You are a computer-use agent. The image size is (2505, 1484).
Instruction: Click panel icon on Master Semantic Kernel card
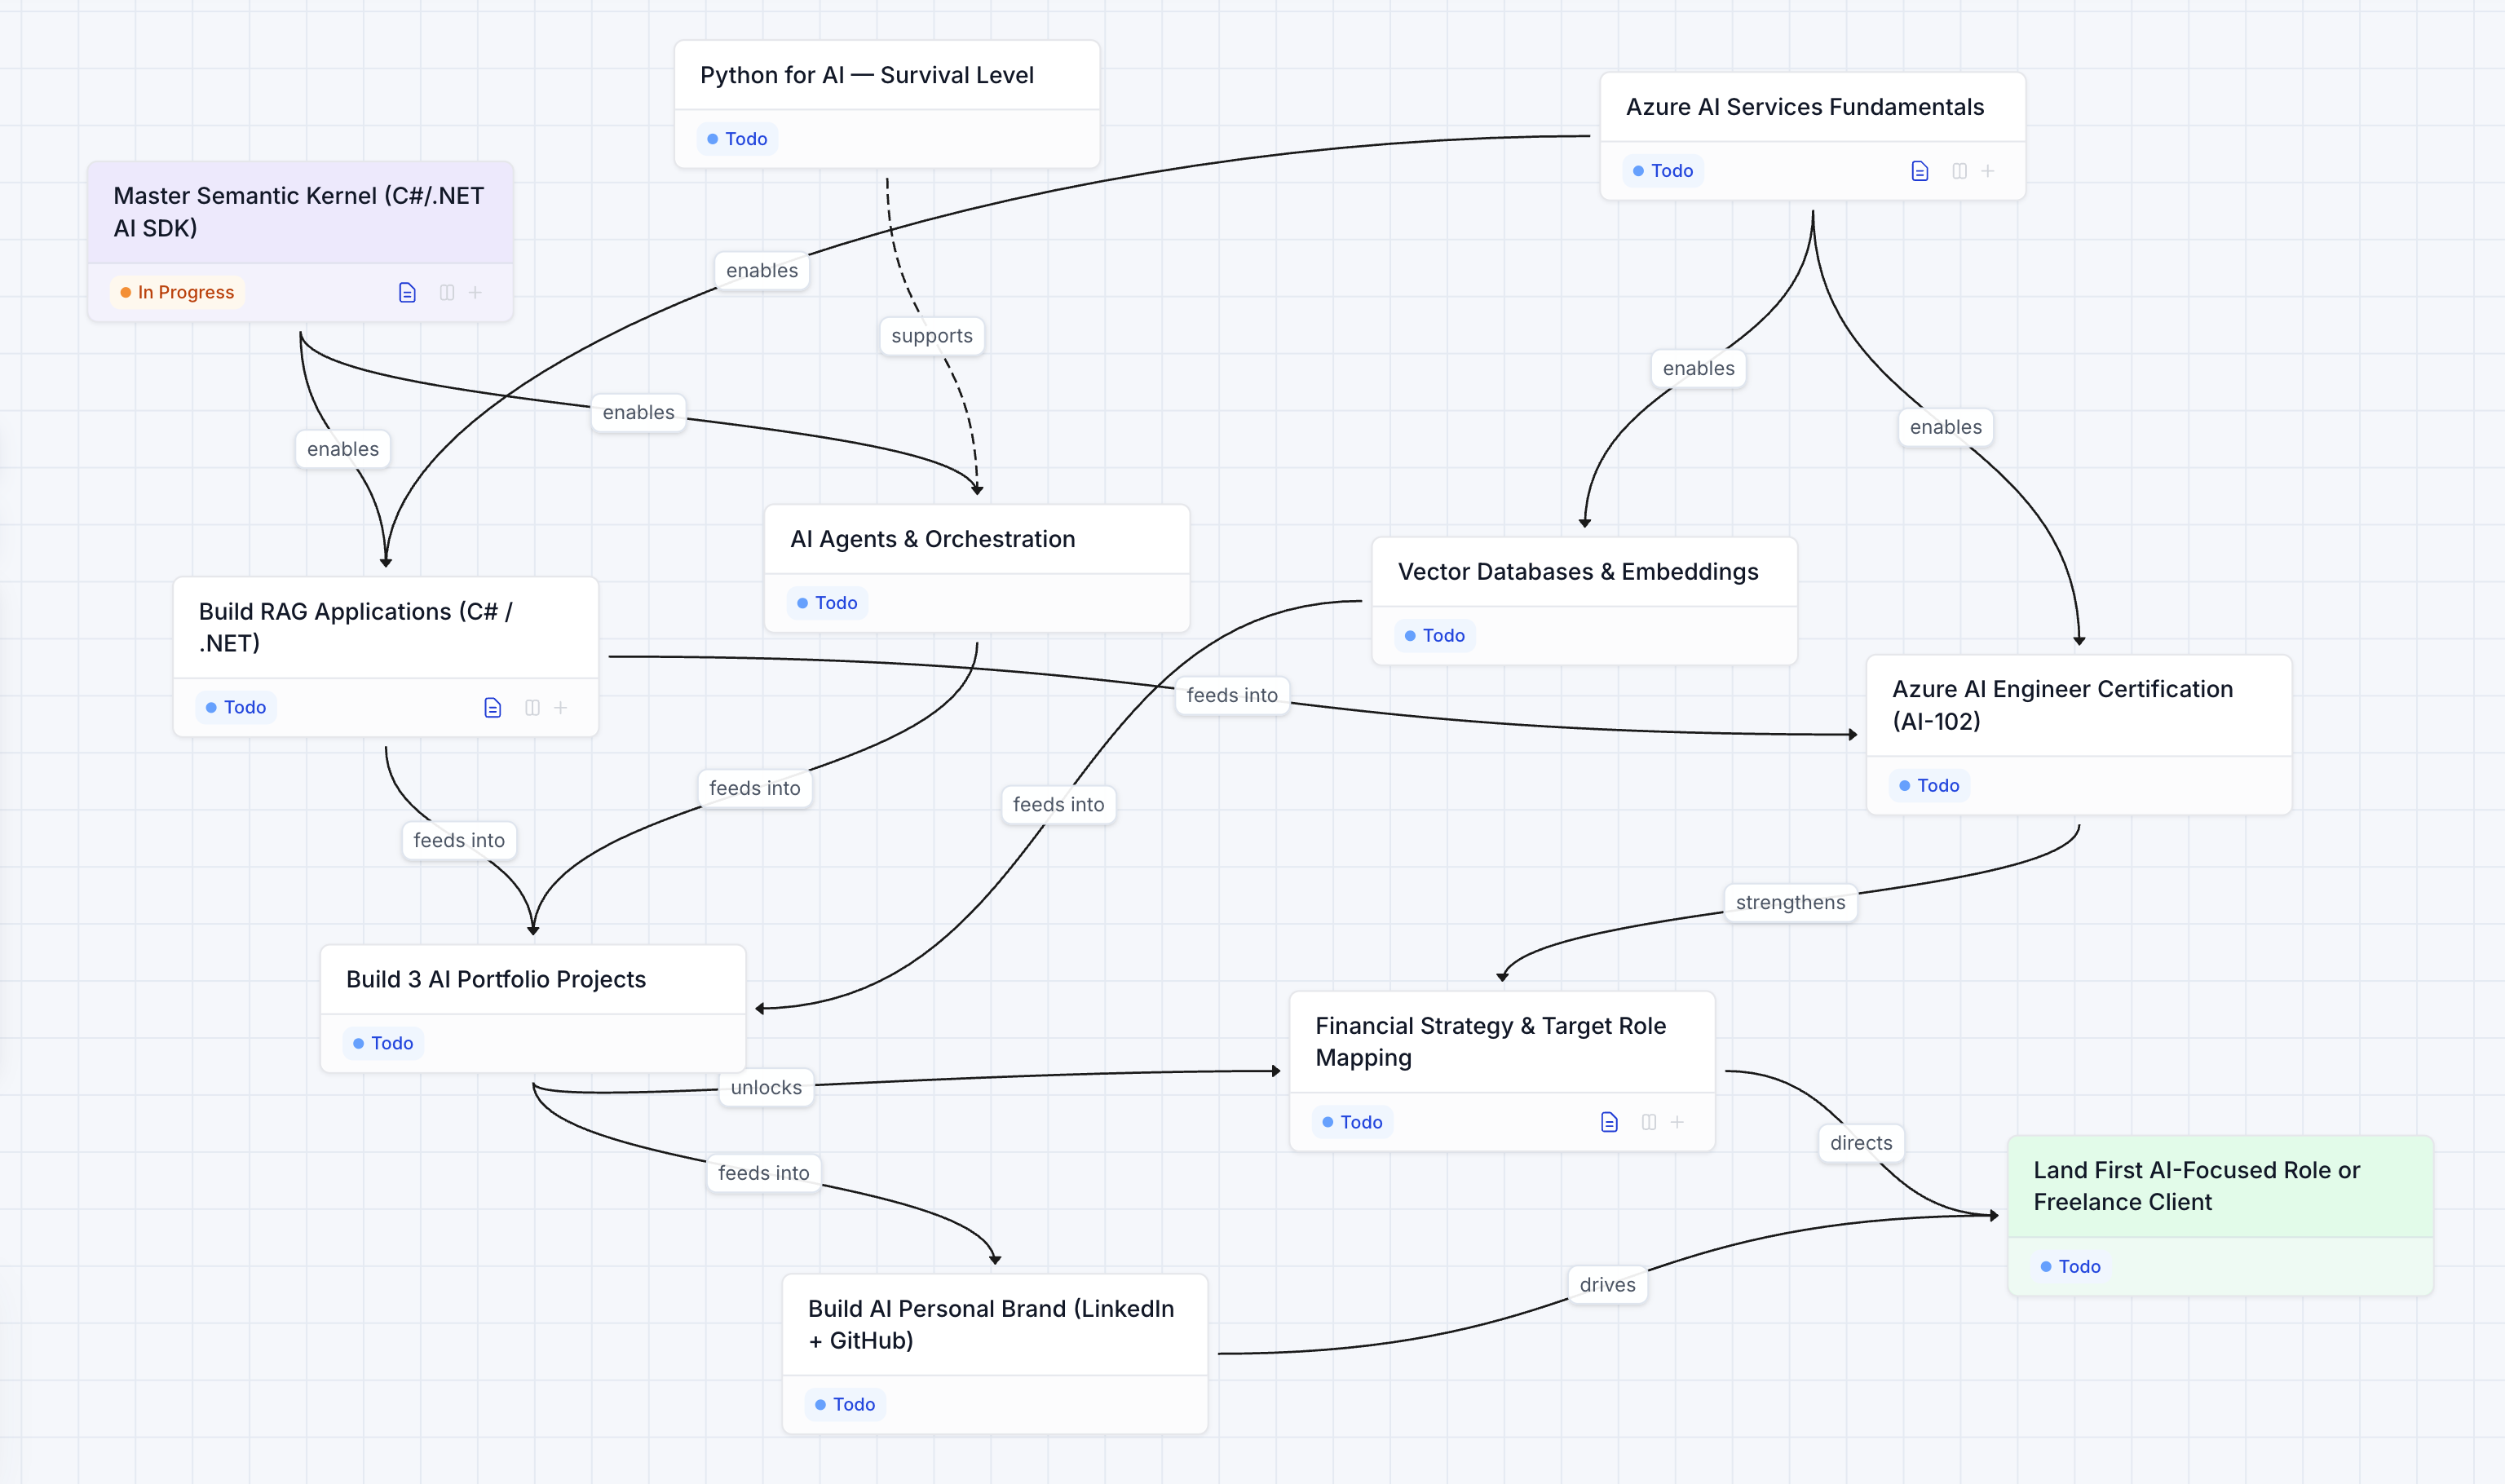447,292
